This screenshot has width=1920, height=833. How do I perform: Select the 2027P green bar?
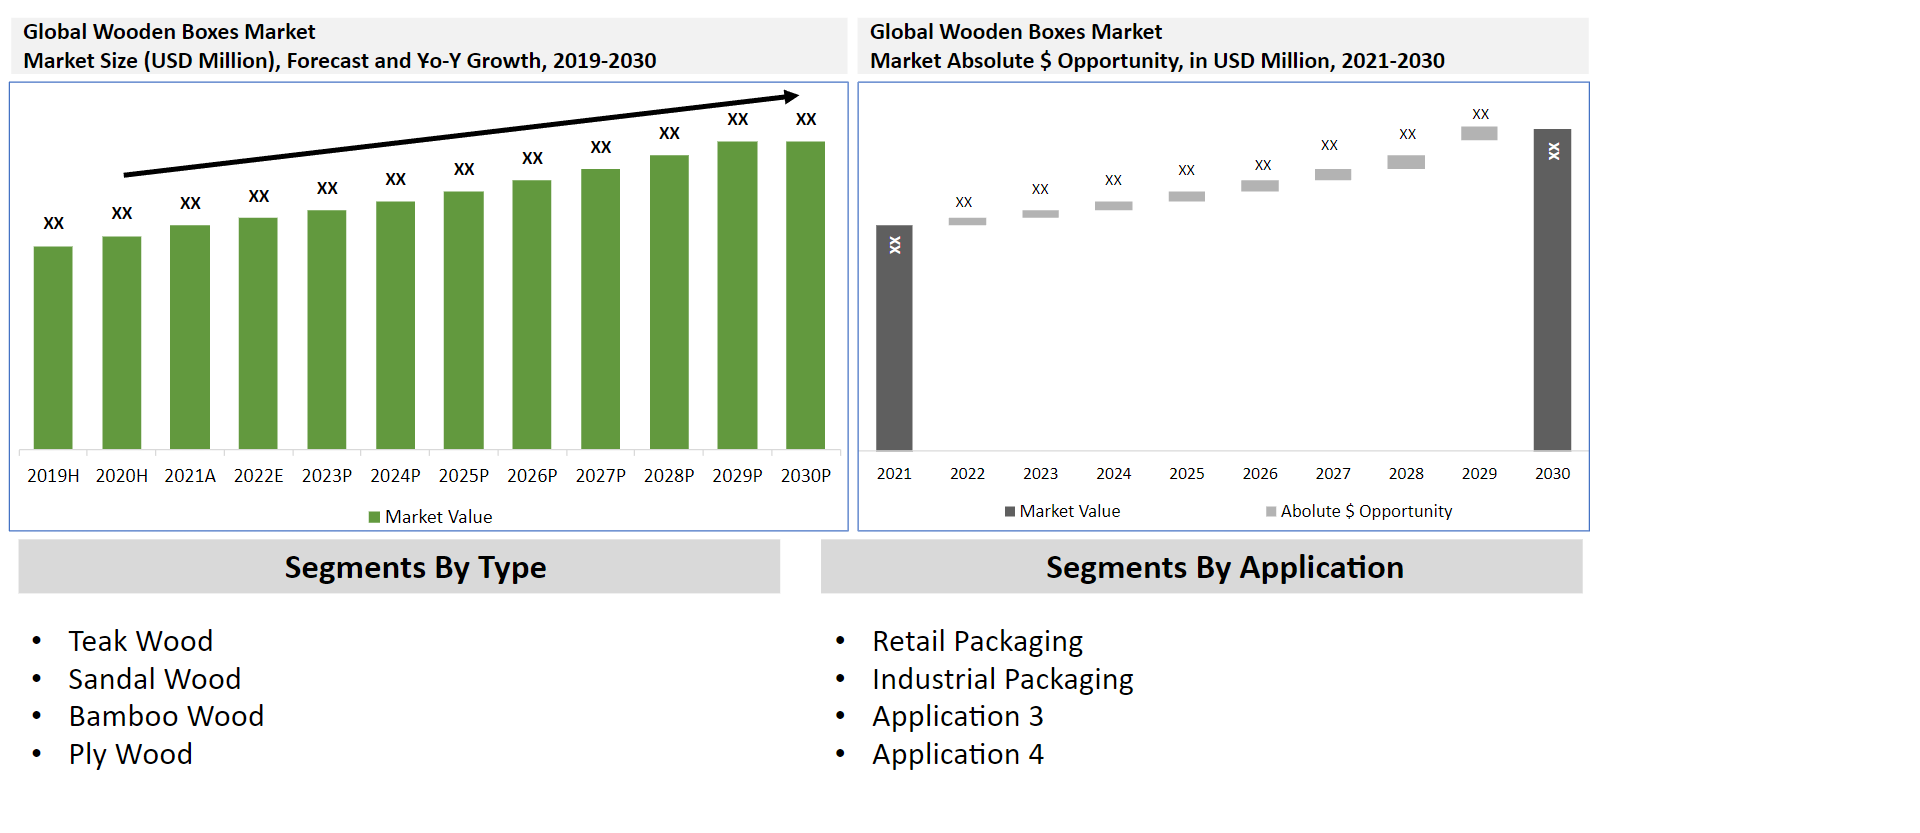600,309
